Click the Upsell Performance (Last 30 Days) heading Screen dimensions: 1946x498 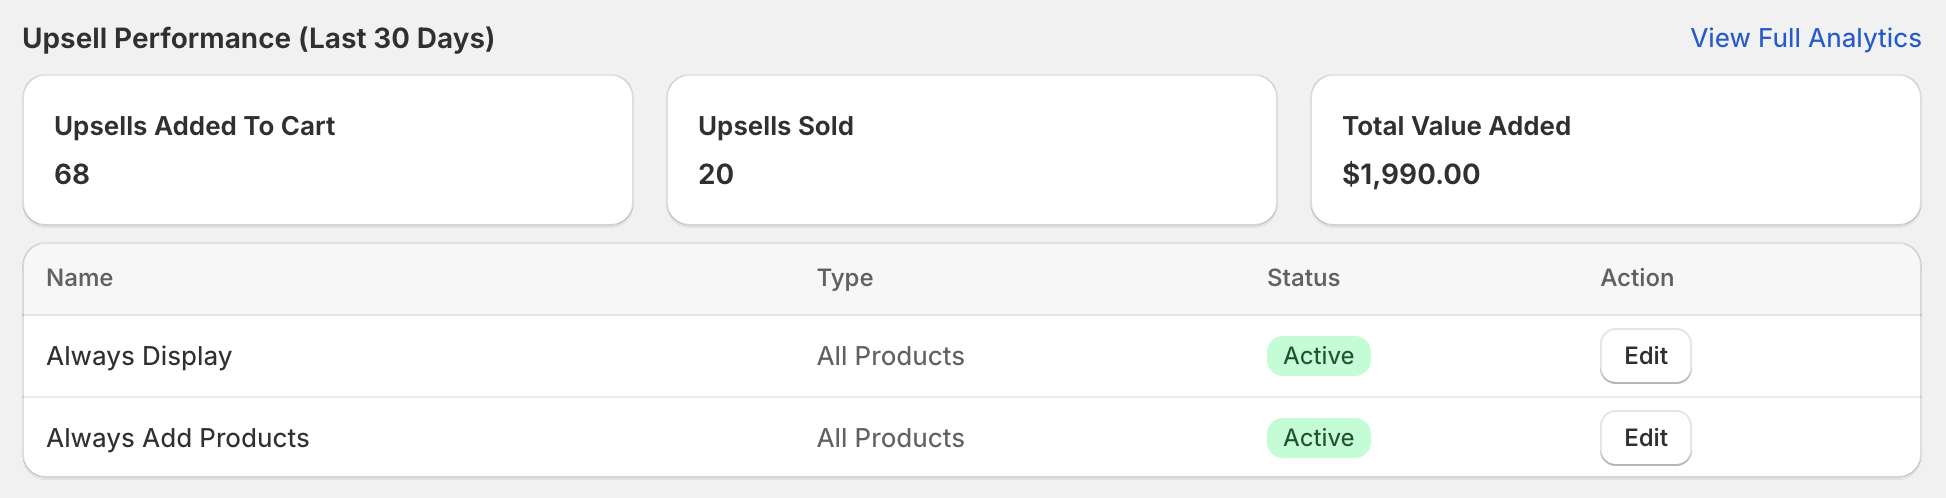pos(258,38)
